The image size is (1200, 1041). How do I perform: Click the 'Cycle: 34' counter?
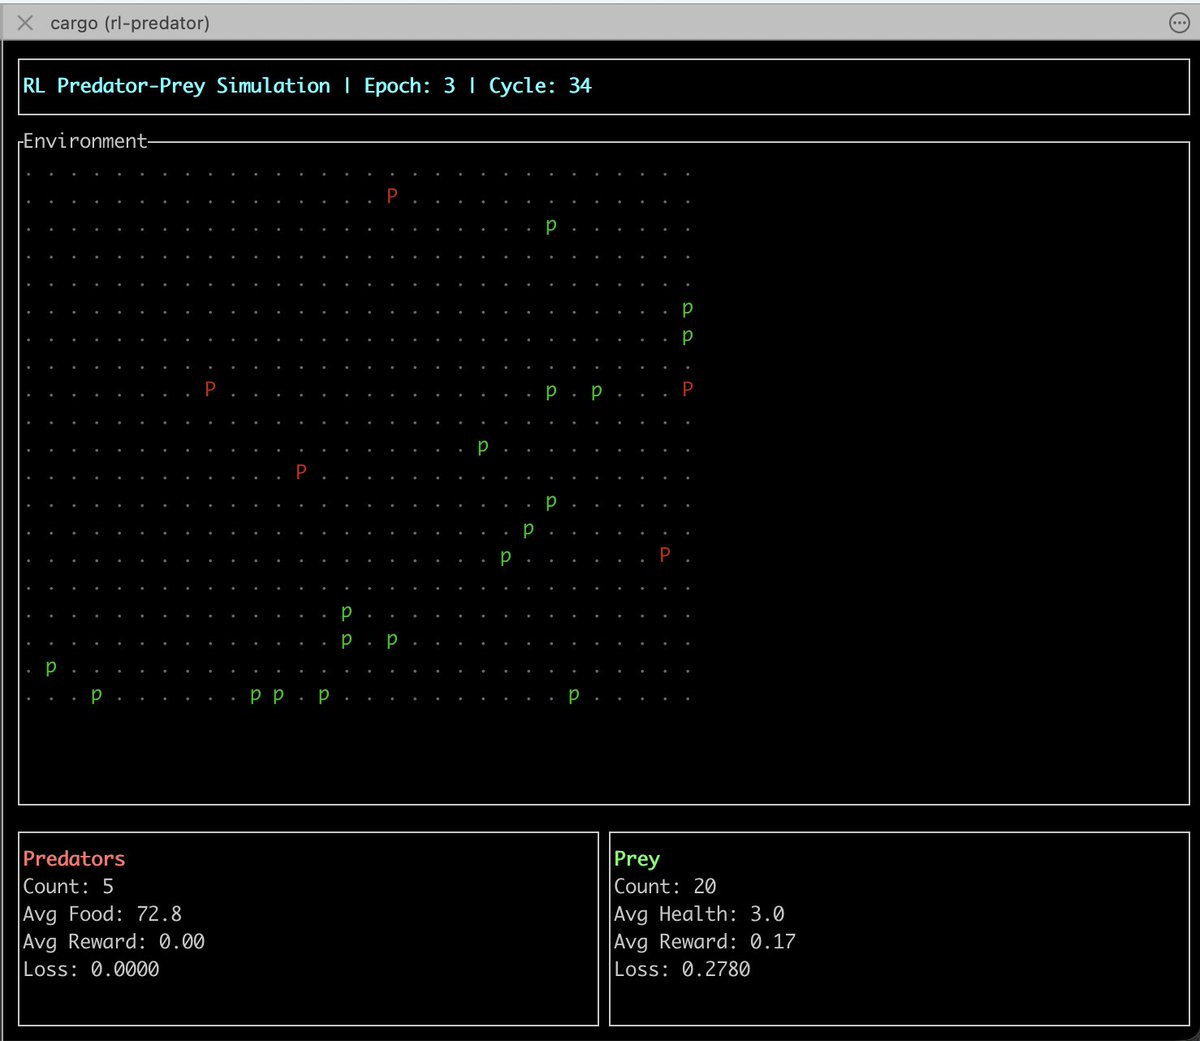tap(540, 86)
